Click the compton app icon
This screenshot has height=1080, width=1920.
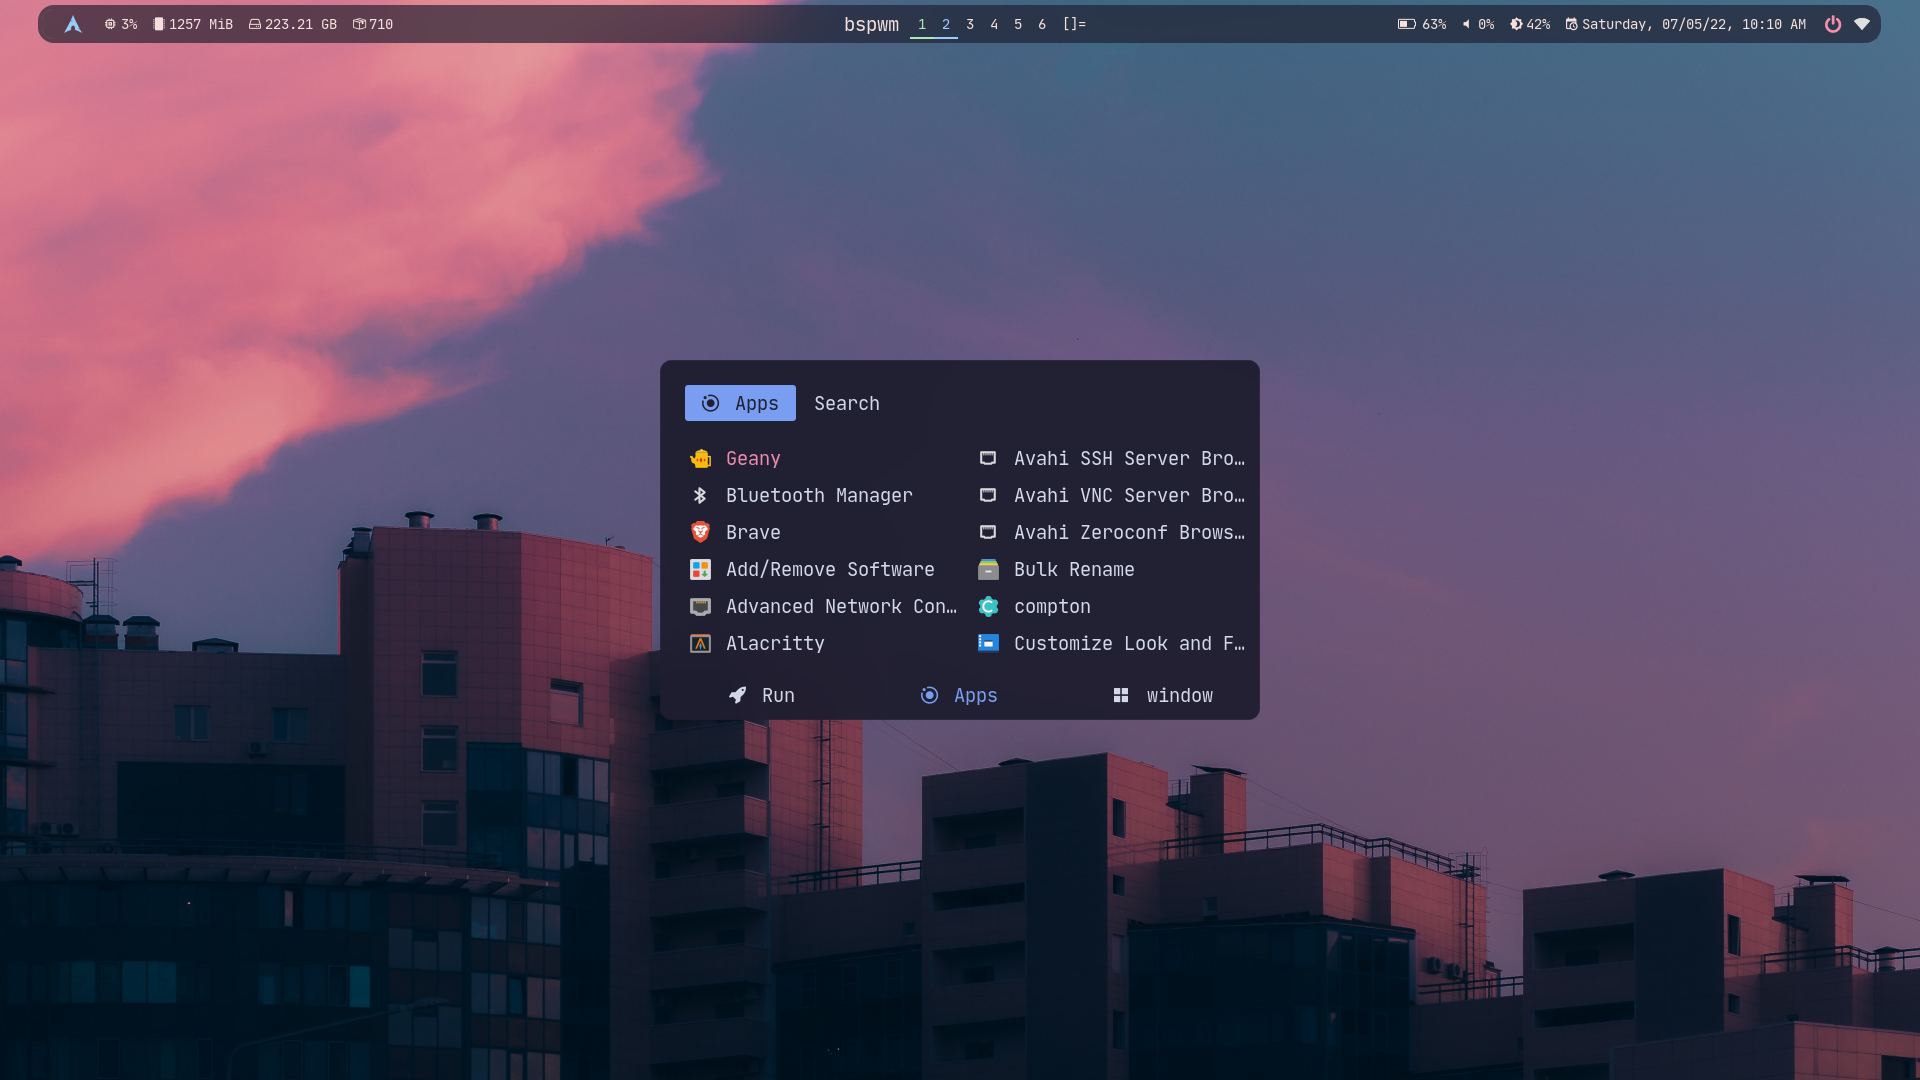click(988, 607)
